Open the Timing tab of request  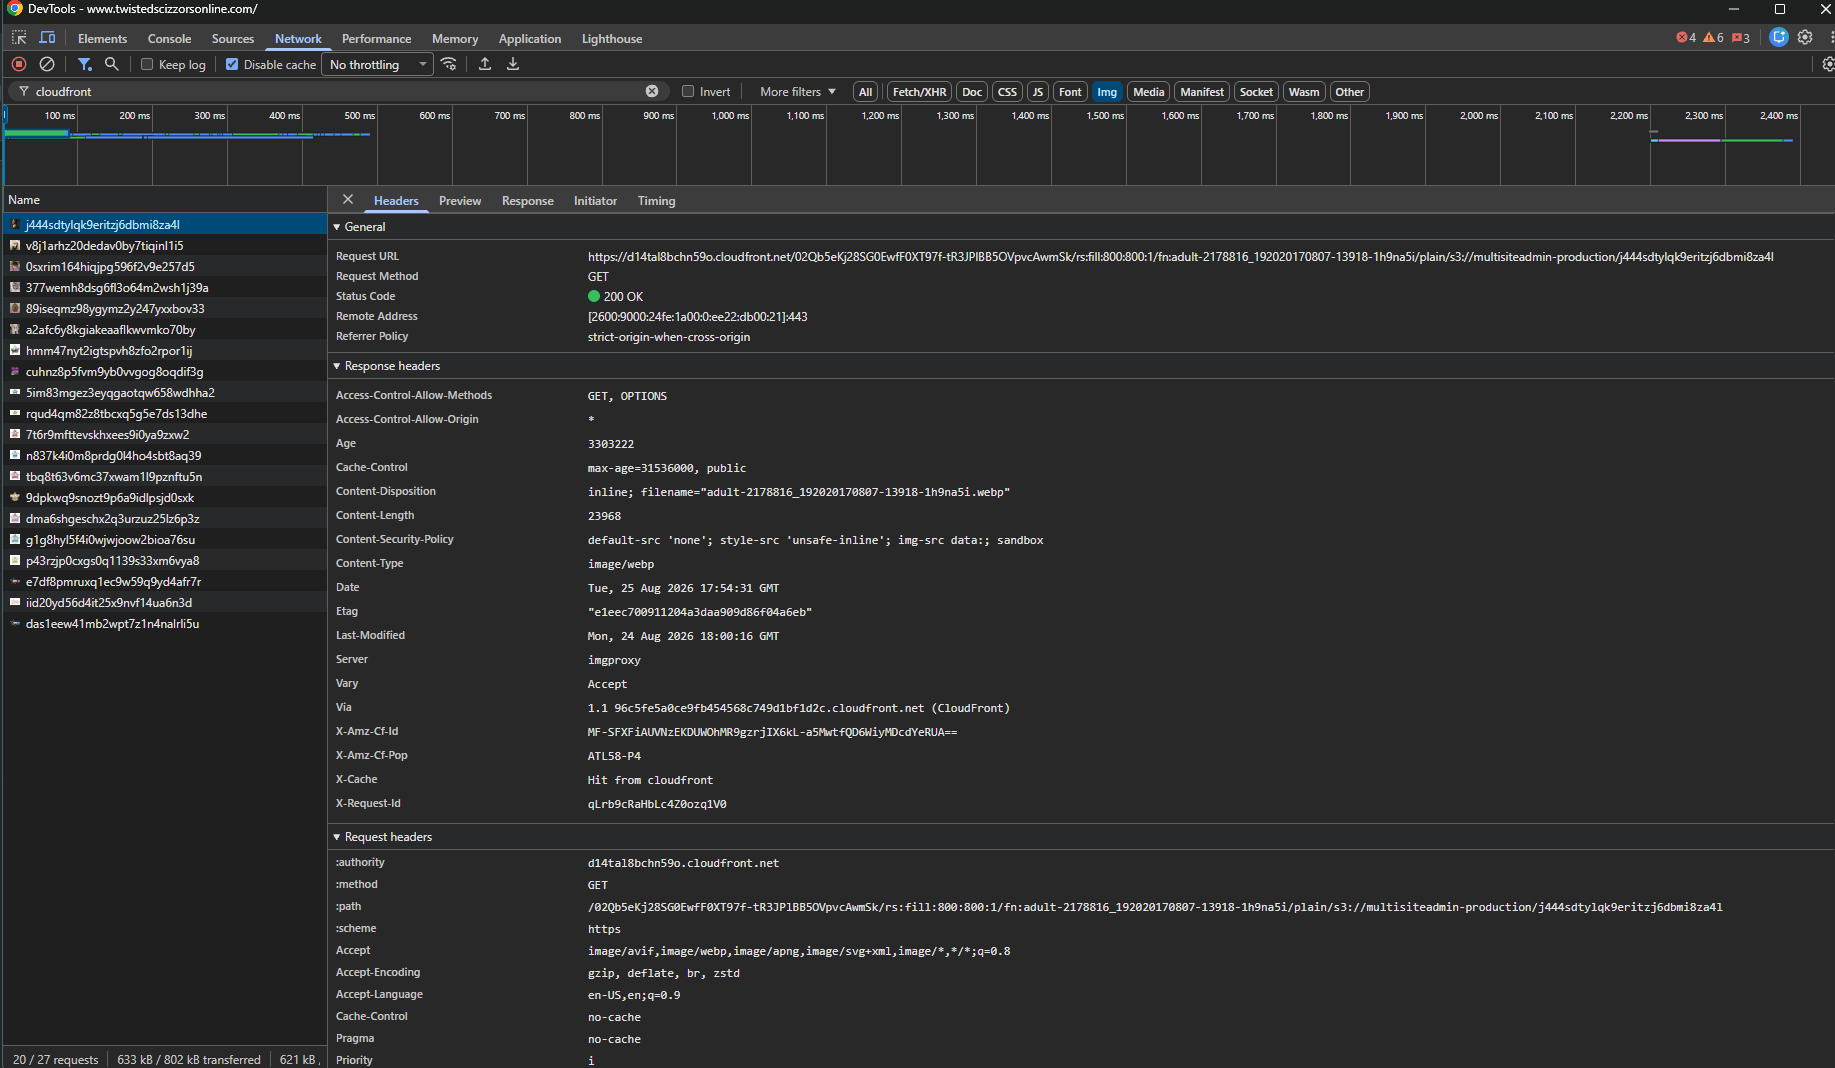pos(656,201)
